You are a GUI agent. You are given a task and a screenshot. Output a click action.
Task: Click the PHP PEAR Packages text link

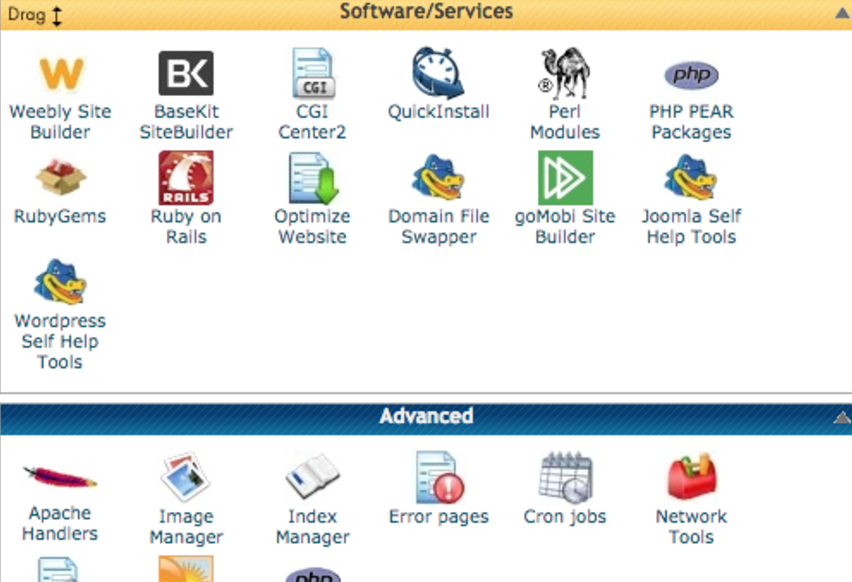click(x=691, y=122)
